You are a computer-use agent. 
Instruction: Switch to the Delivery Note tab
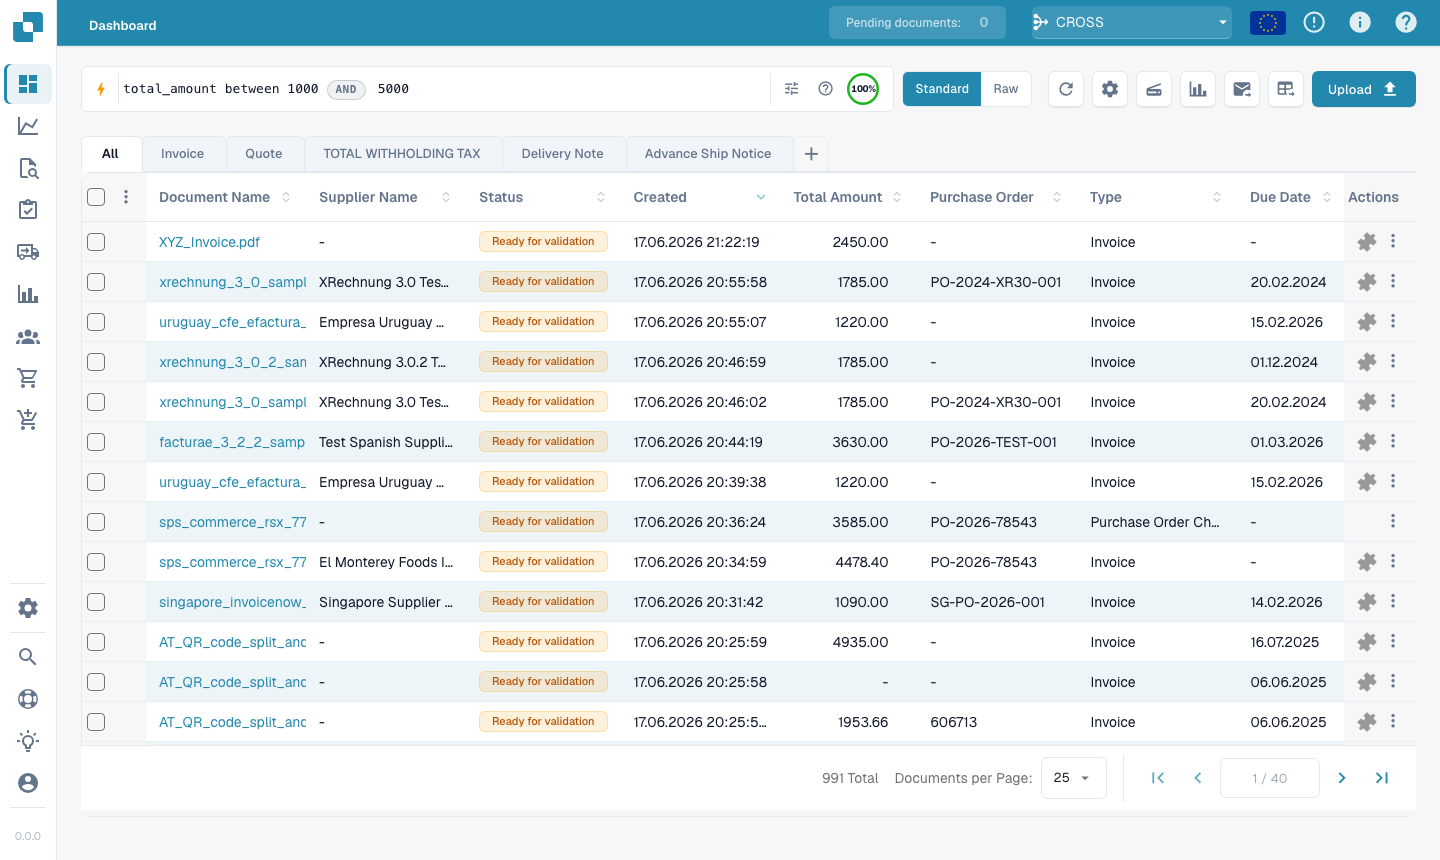pyautogui.click(x=563, y=154)
